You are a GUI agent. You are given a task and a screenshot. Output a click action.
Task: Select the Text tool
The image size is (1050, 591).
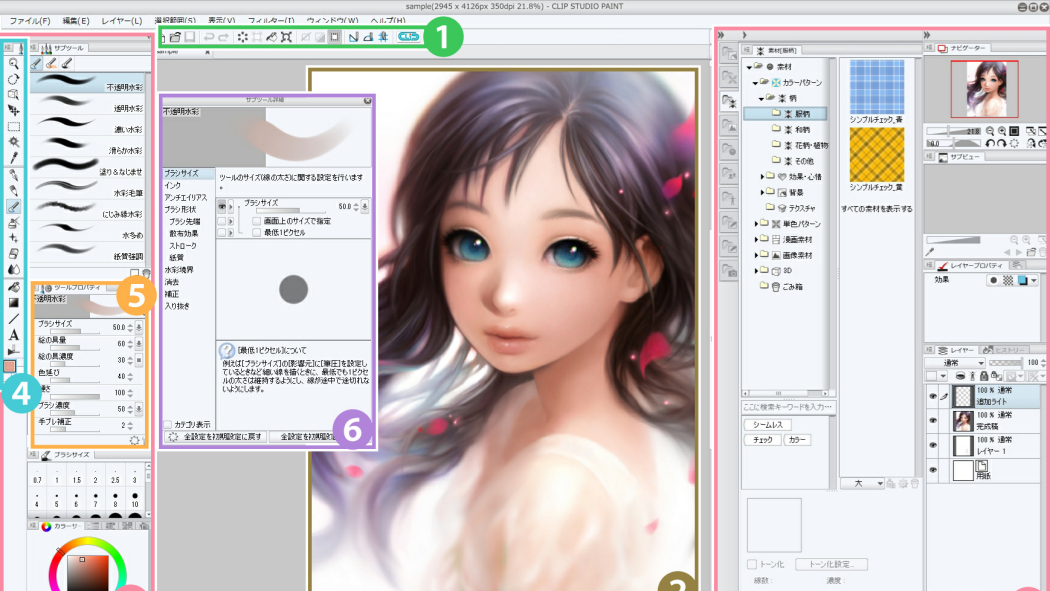click(13, 335)
